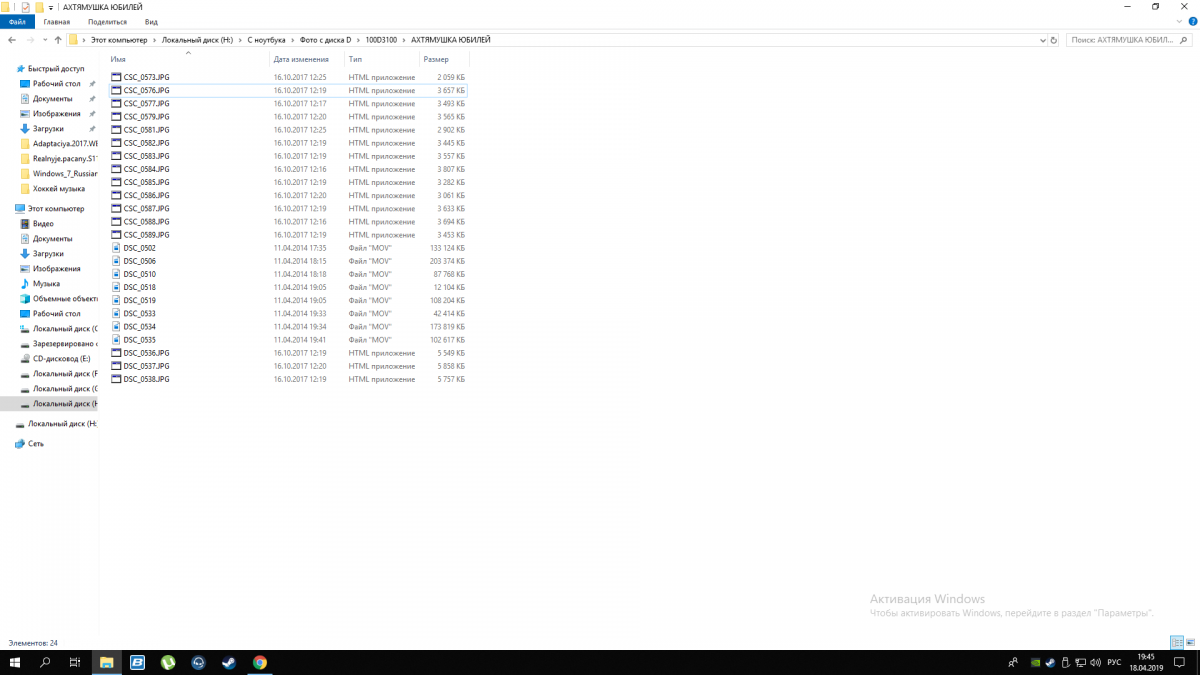This screenshot has width=1200, height=675.
Task: Open Customize Quick Access Toolbar dropdown
Action: [51, 7]
